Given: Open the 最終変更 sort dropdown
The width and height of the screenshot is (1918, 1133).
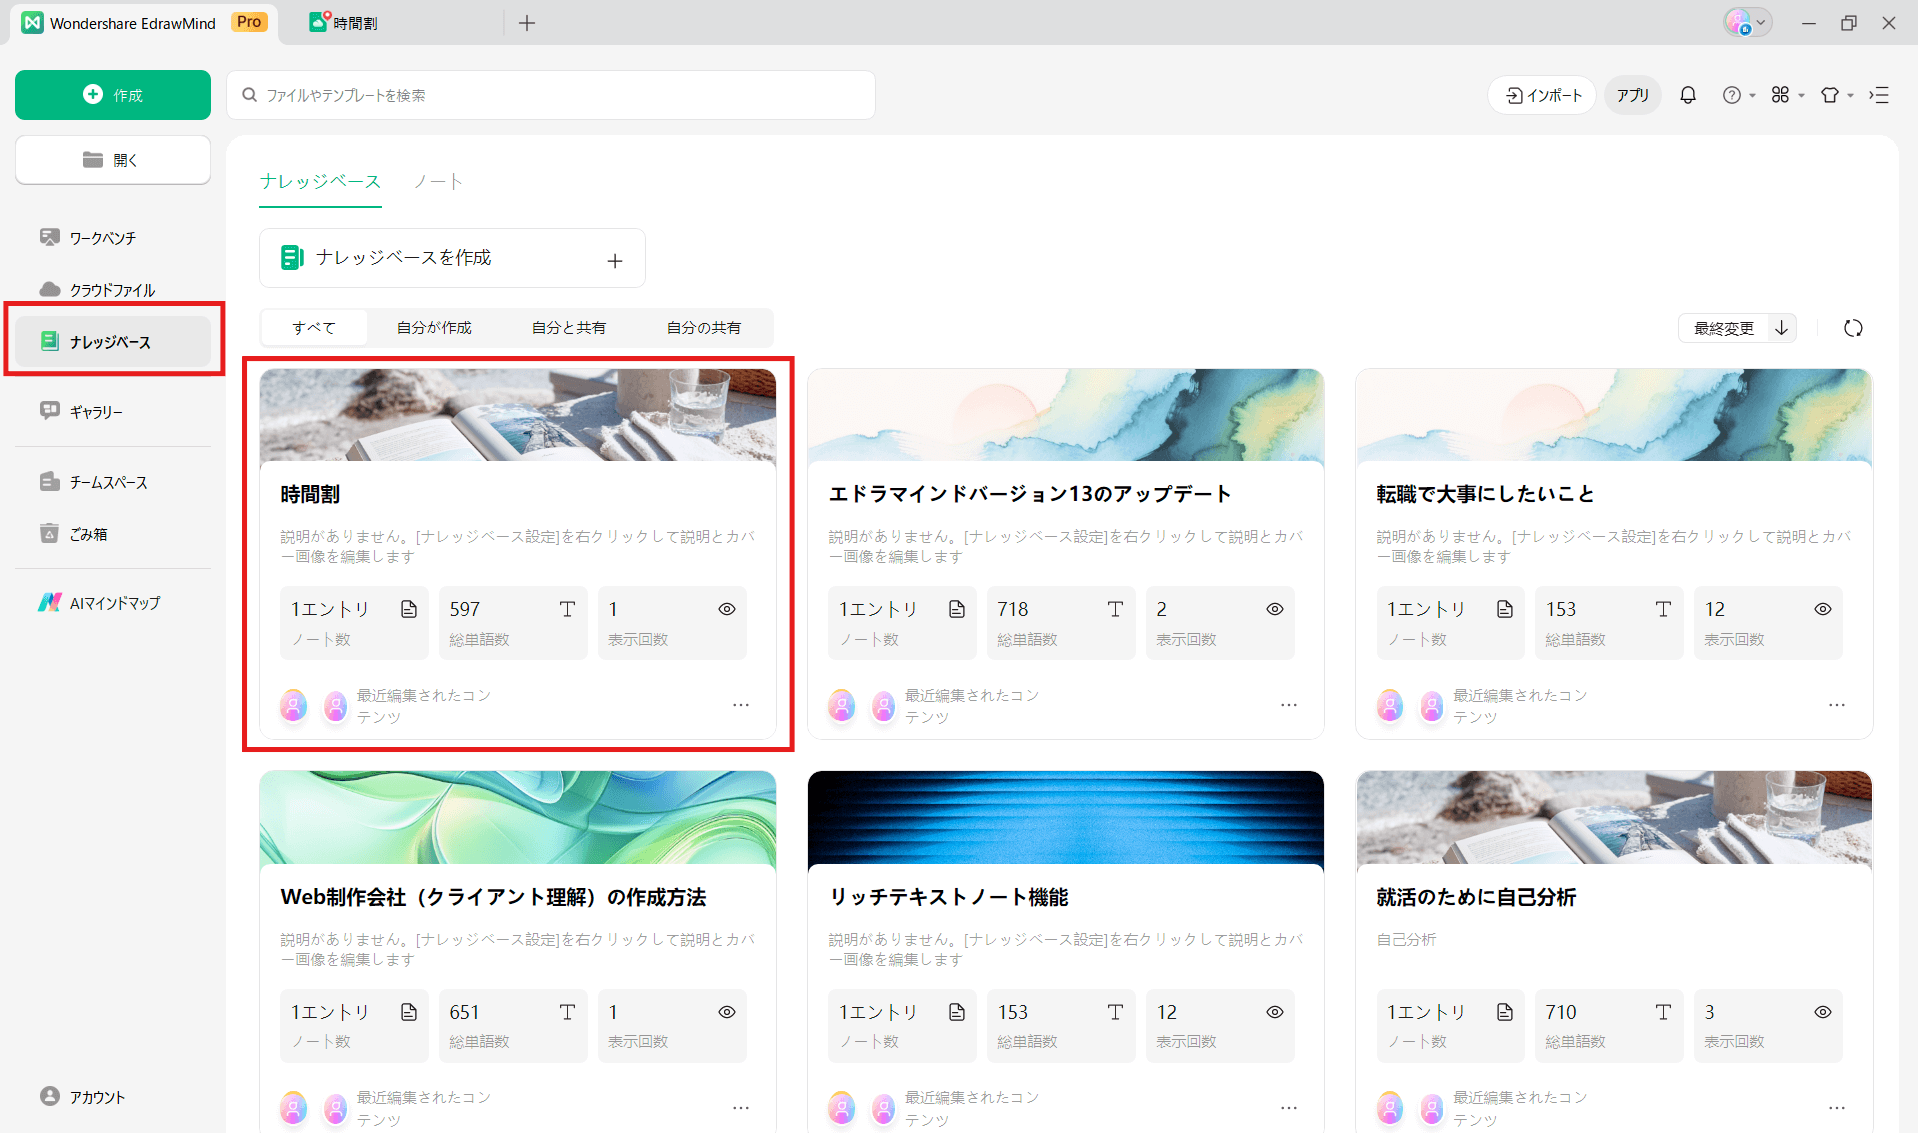Looking at the screenshot, I should click(1736, 328).
